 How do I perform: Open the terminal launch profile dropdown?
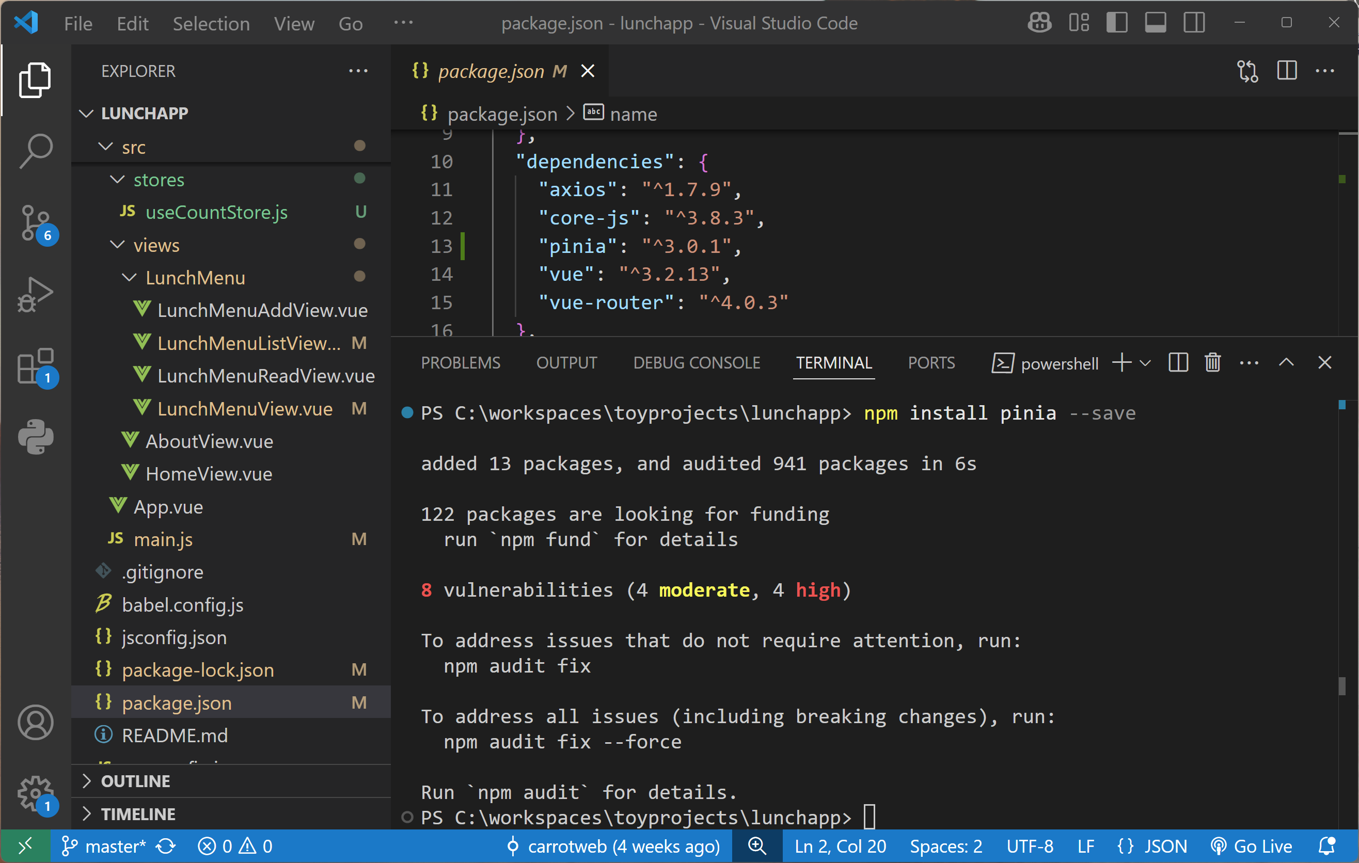1146,363
